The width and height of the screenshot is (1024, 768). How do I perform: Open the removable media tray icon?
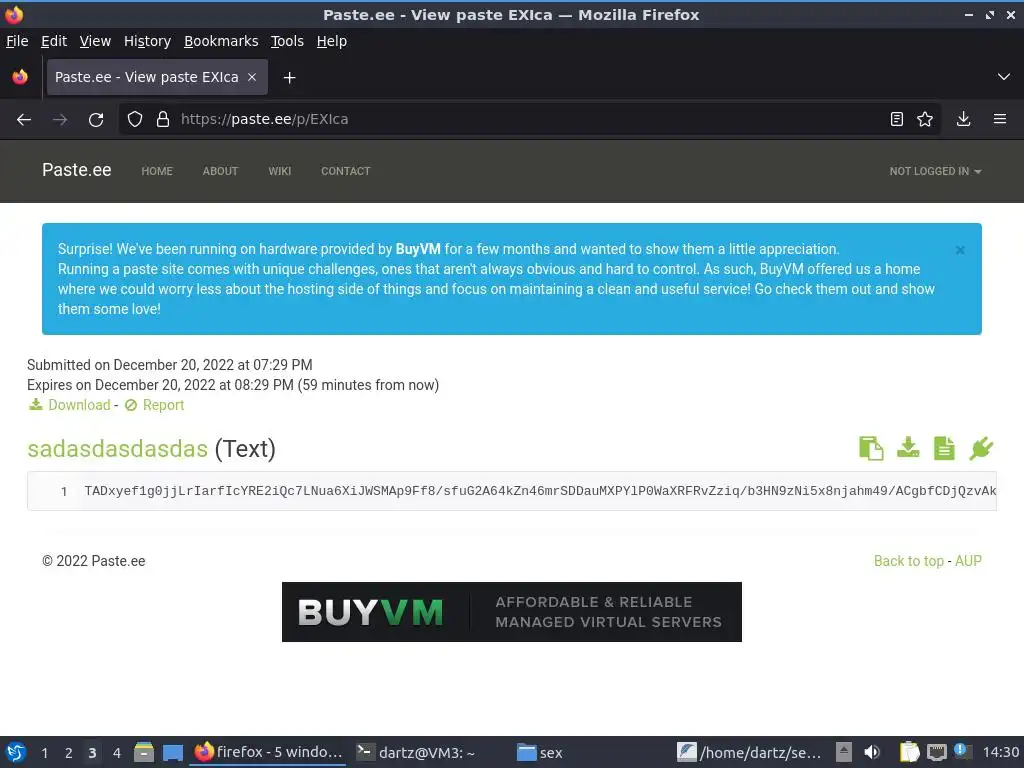[844, 752]
